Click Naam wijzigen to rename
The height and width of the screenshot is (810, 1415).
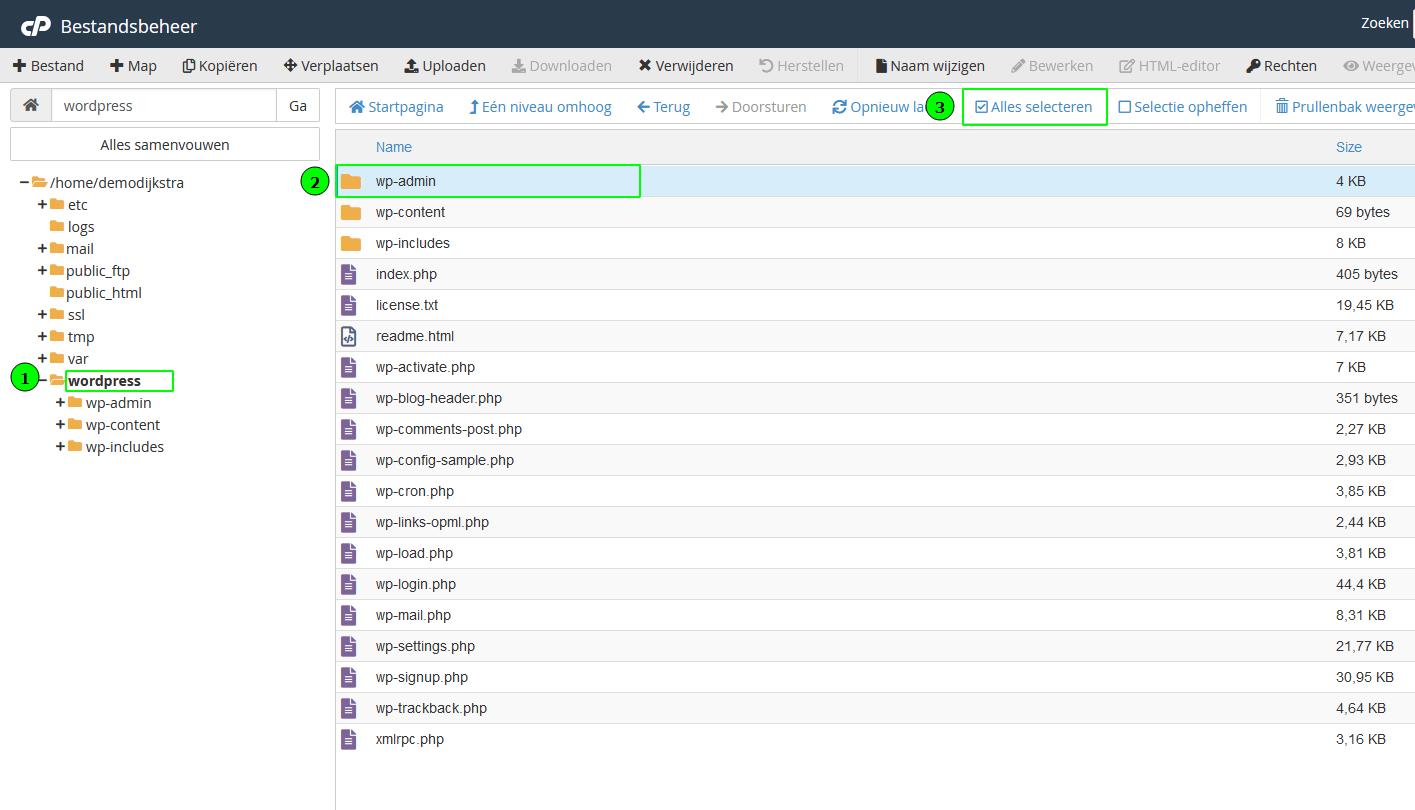point(930,66)
